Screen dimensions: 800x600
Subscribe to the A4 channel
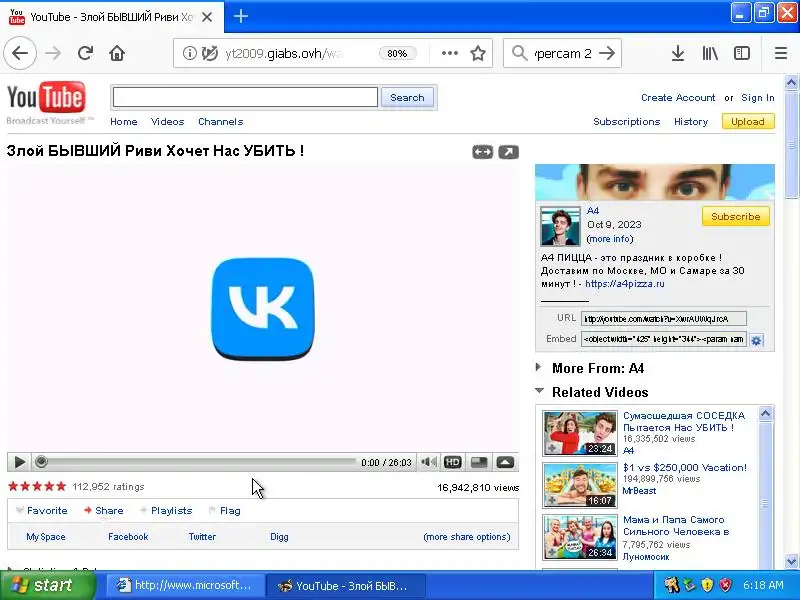click(x=736, y=216)
